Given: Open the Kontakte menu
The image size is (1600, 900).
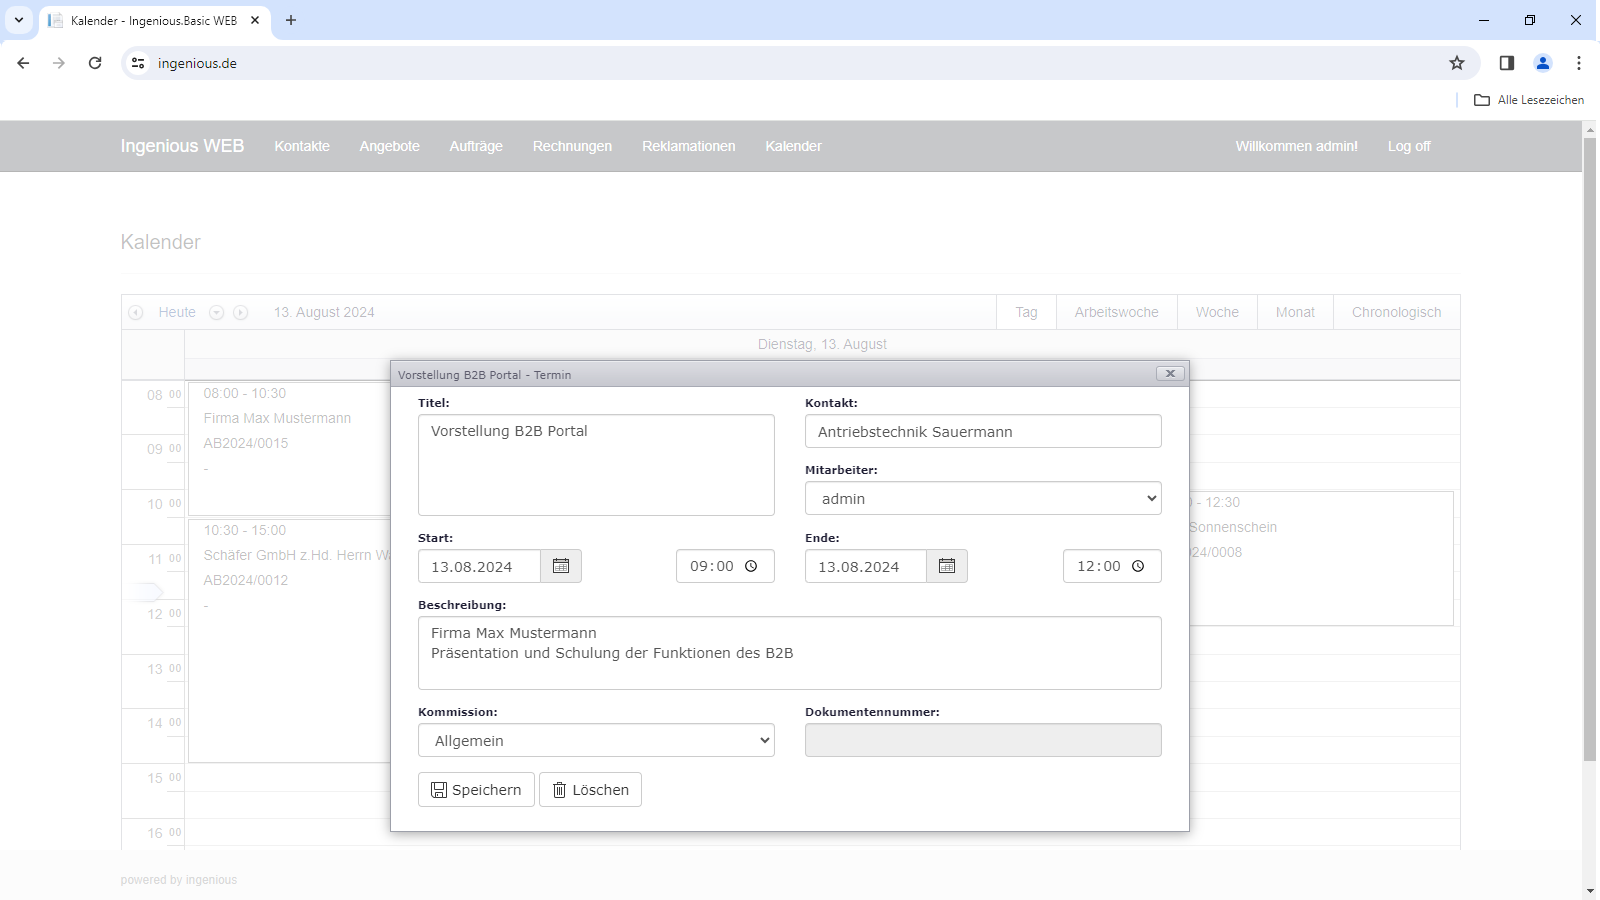Looking at the screenshot, I should coord(302,146).
